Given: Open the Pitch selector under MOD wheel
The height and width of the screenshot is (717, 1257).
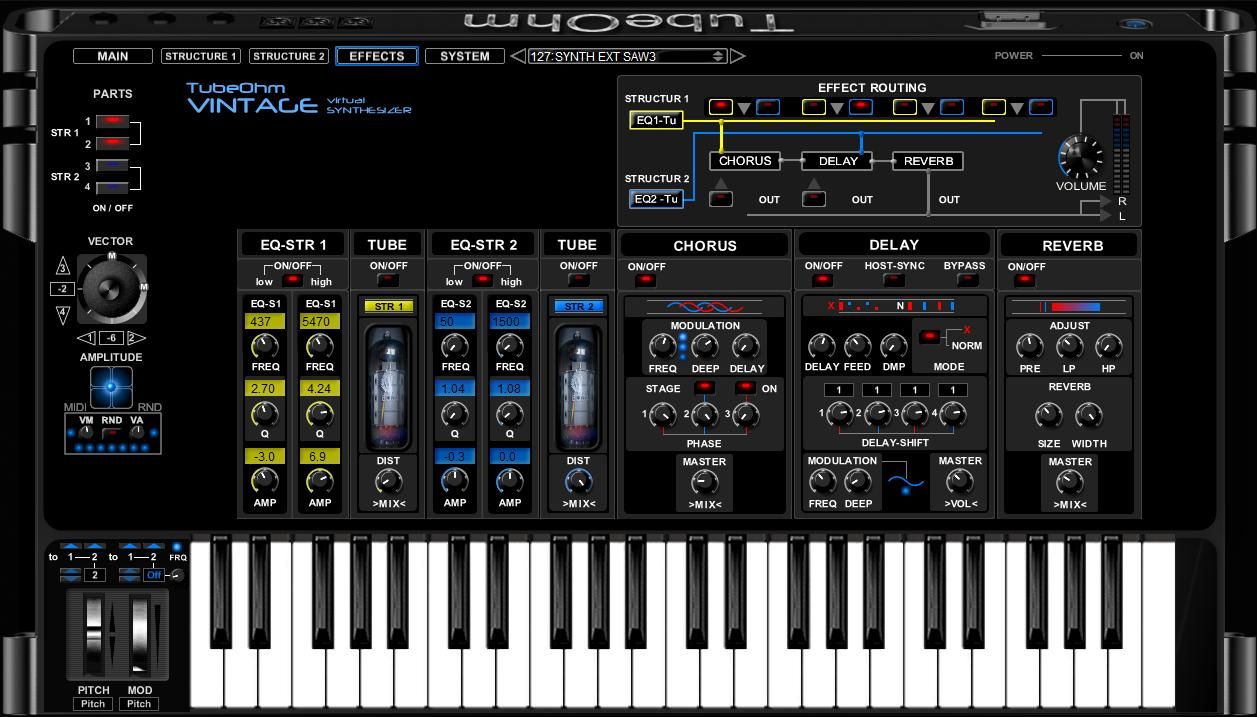Looking at the screenshot, I should [139, 704].
